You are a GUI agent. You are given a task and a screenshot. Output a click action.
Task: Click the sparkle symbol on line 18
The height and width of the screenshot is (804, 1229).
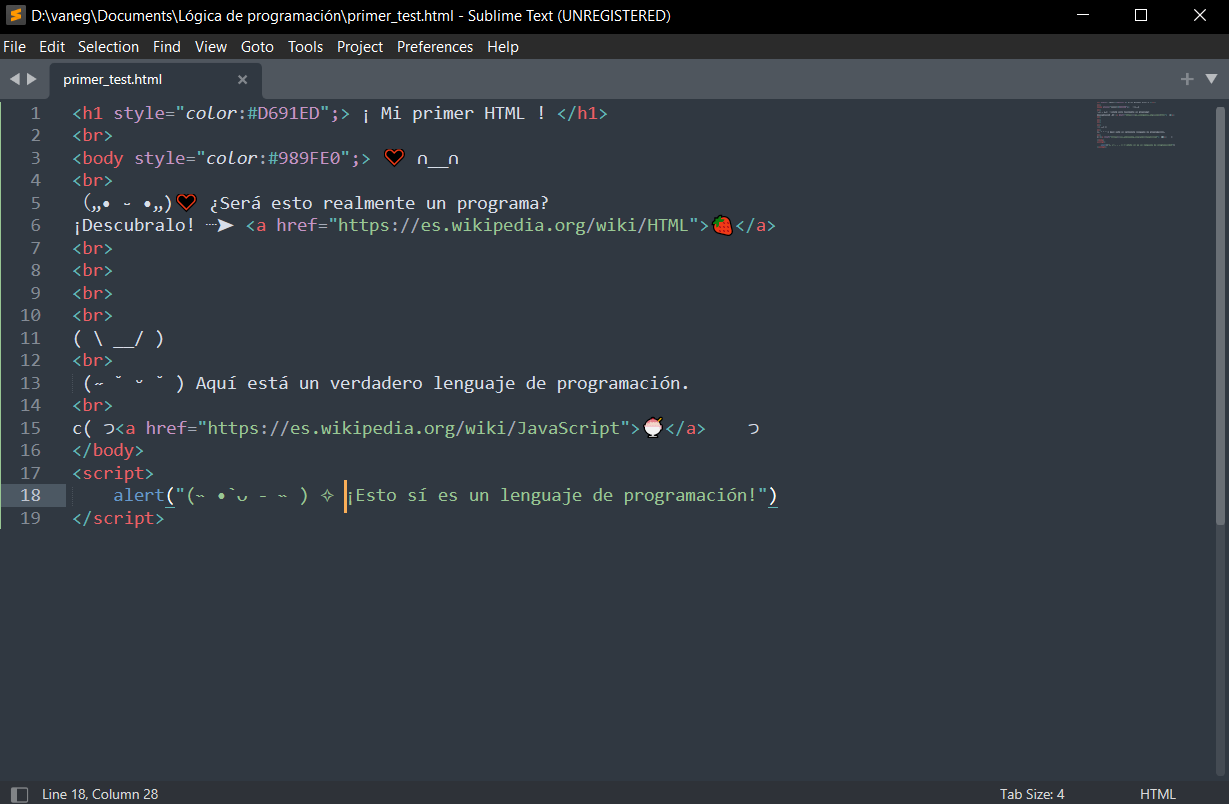pos(327,495)
